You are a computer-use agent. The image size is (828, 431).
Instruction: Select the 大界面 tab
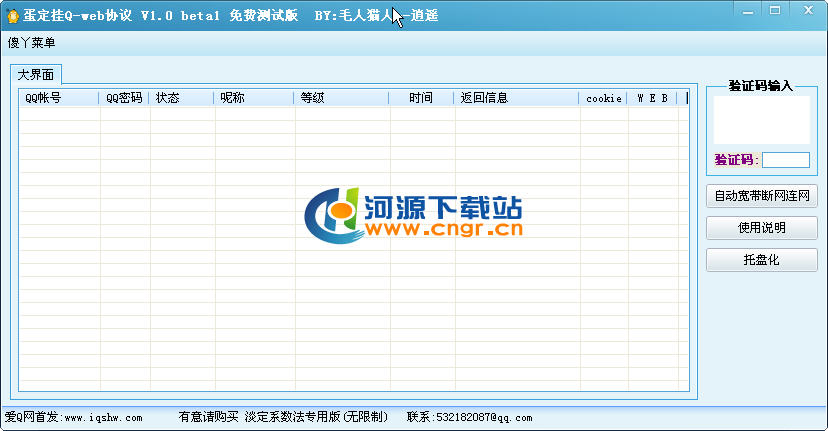click(x=36, y=75)
